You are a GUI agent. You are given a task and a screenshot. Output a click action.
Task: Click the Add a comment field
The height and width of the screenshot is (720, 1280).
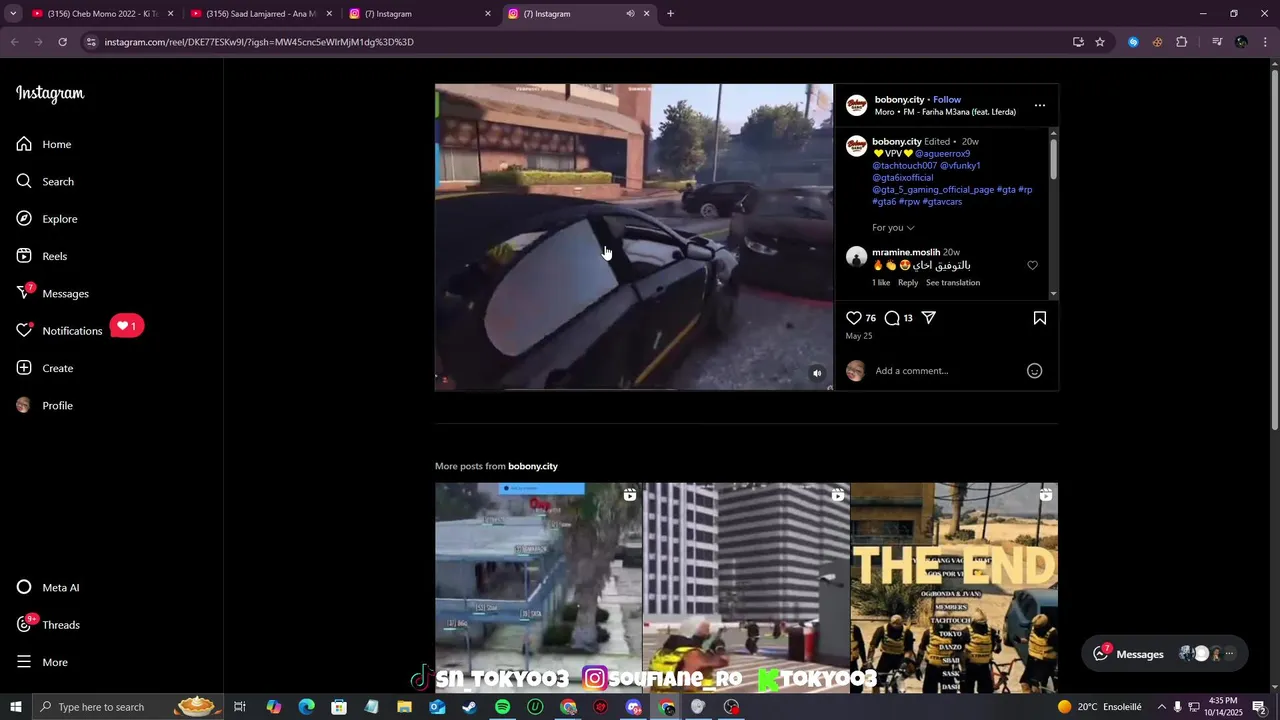pyautogui.click(x=945, y=371)
